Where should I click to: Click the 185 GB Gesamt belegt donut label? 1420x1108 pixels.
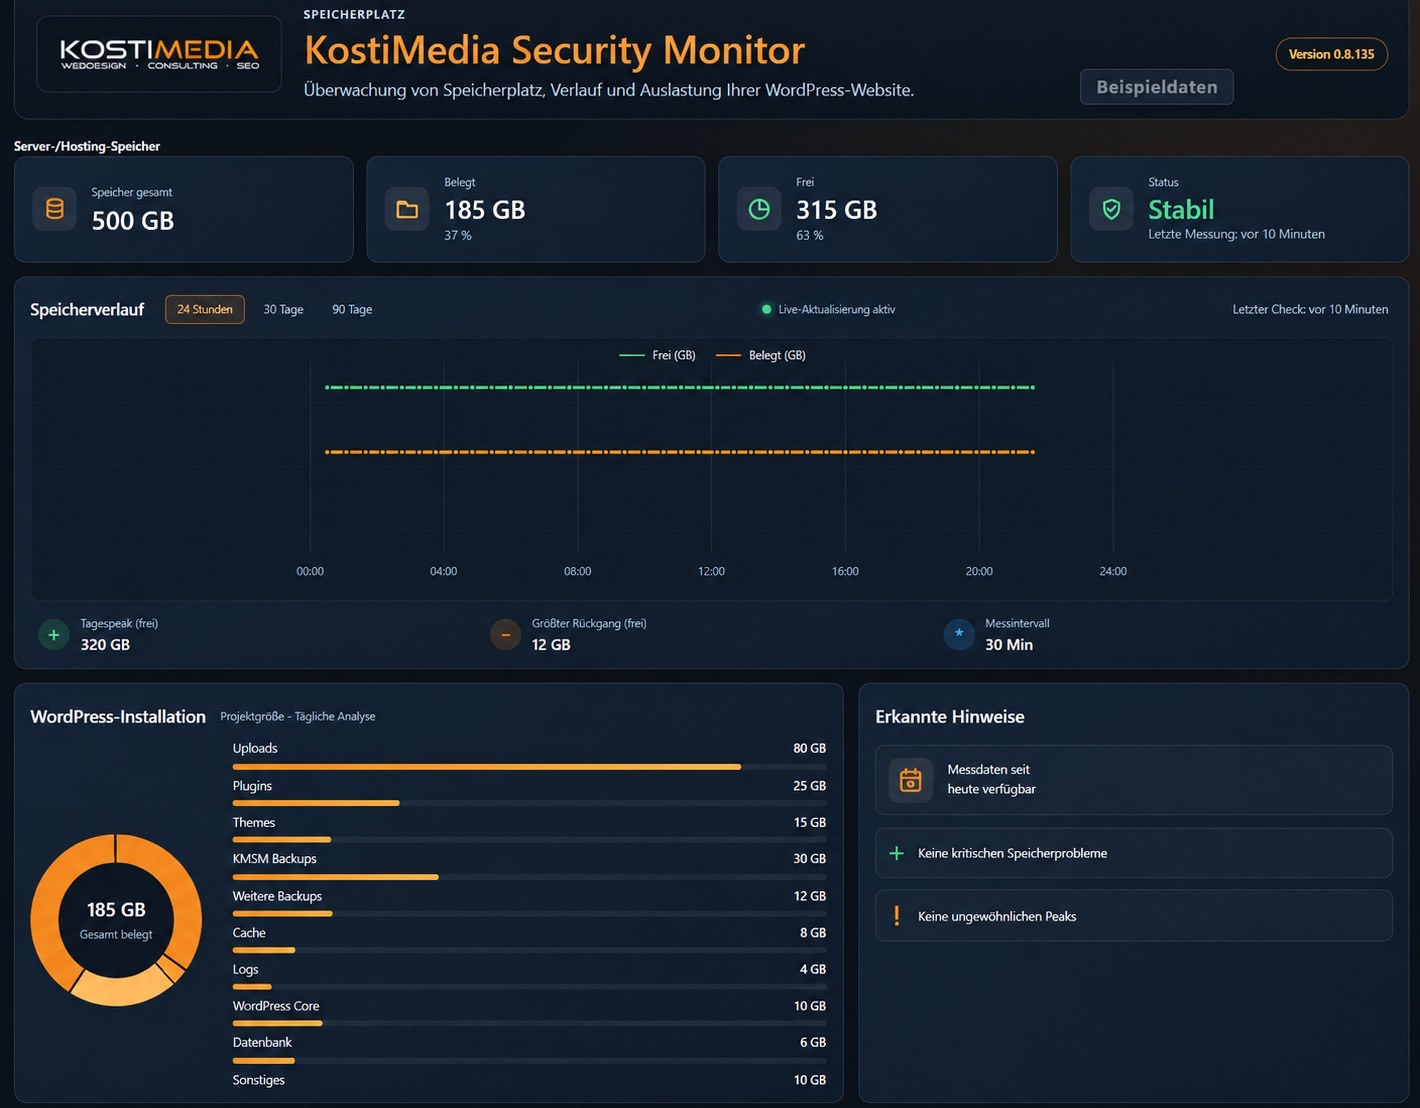tap(116, 919)
